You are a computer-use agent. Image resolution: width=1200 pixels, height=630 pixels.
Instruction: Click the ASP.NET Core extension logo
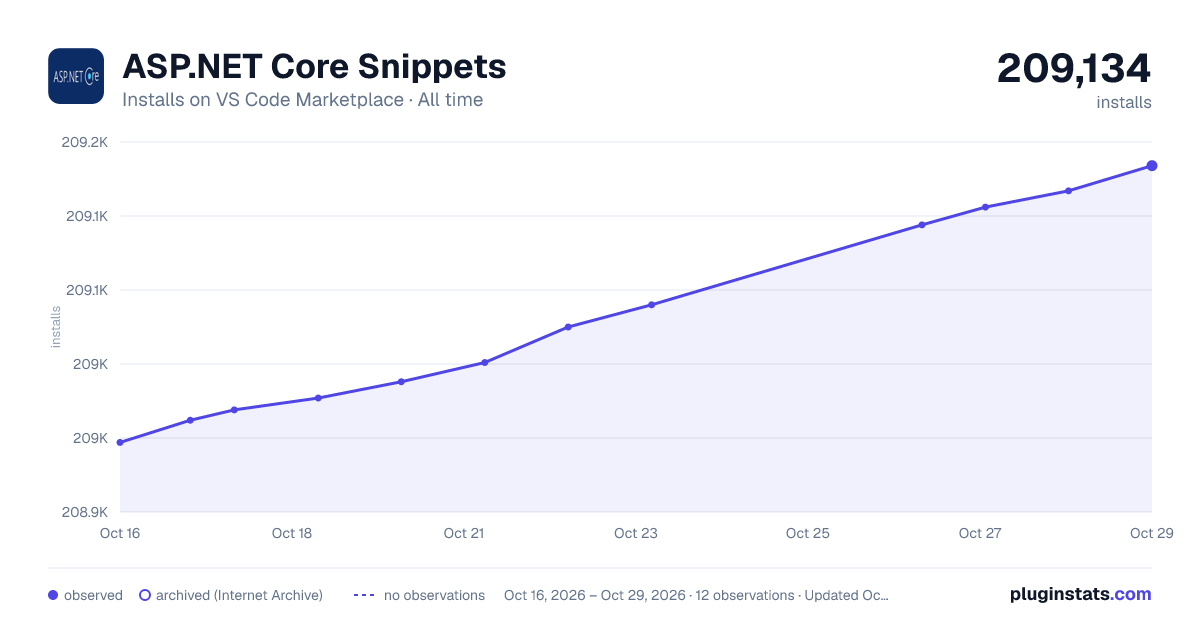click(76, 76)
